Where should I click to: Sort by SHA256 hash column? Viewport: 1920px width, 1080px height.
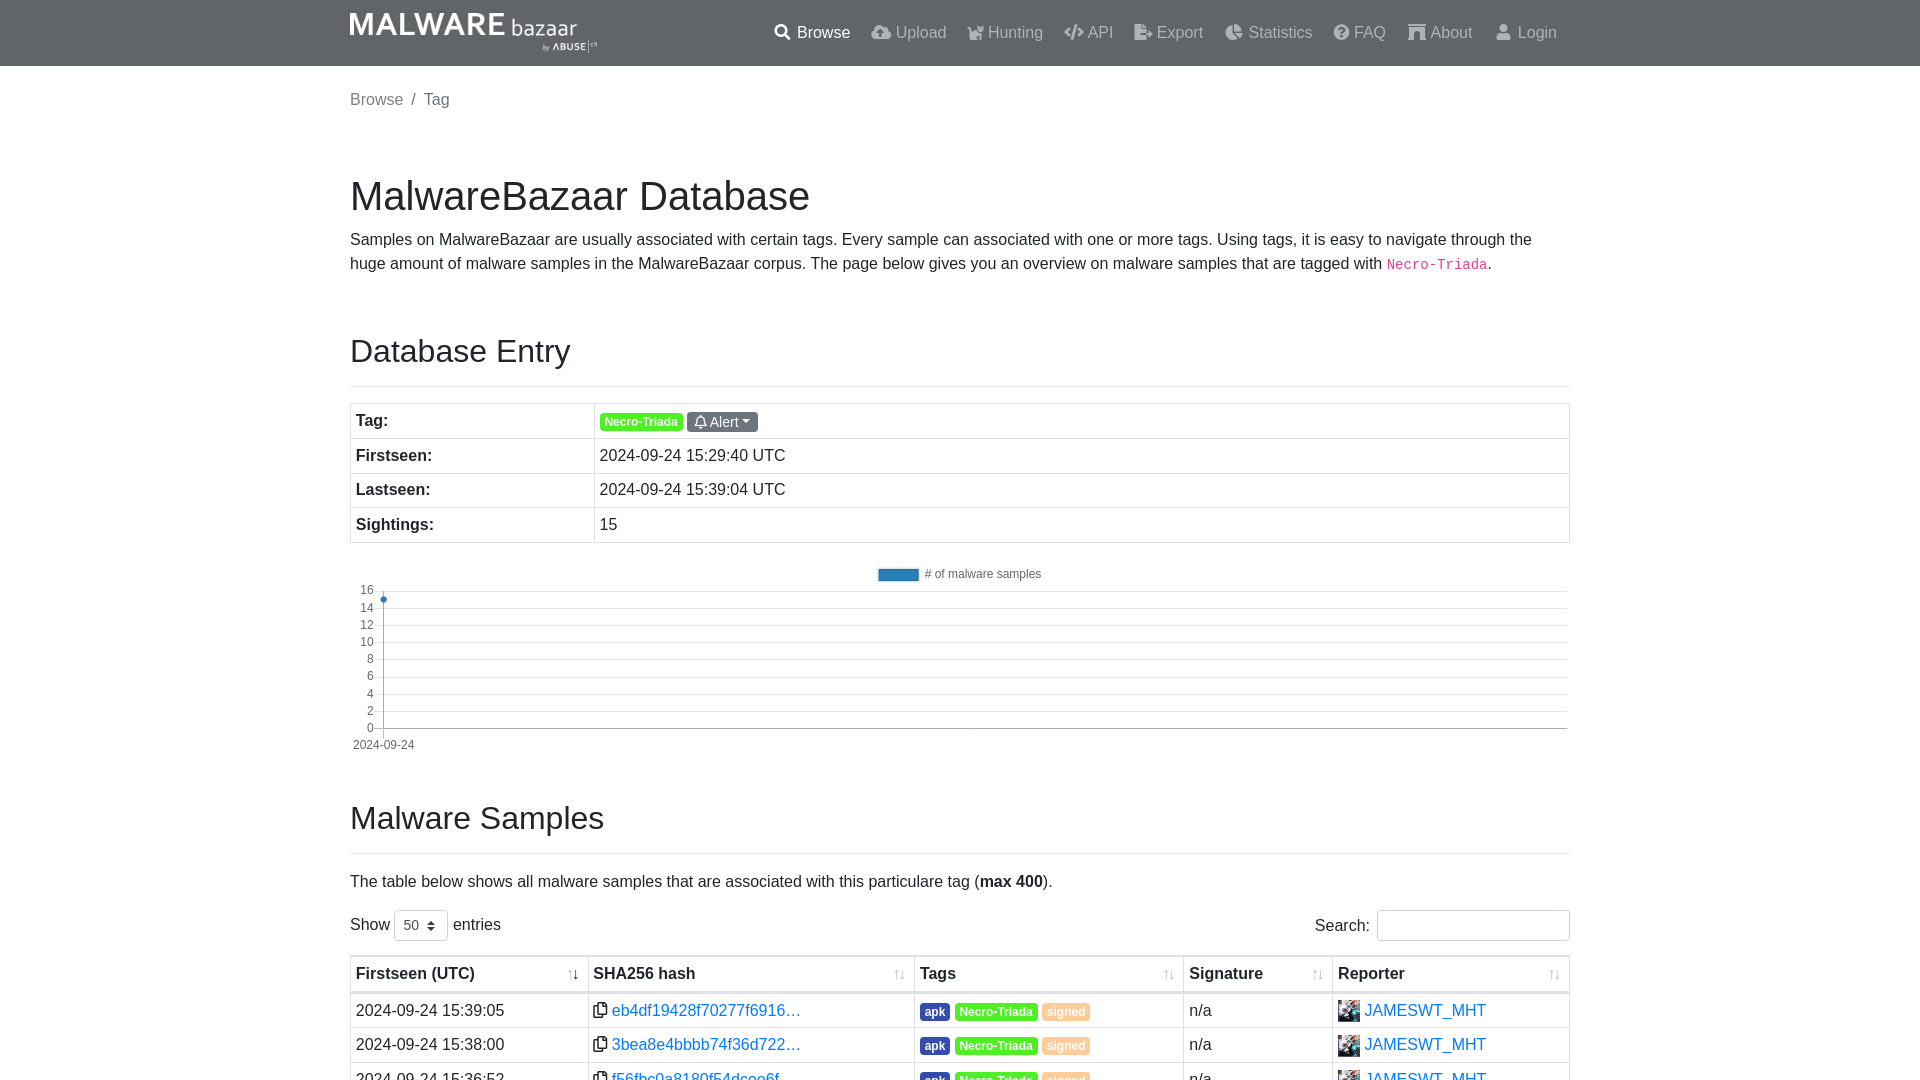751,974
